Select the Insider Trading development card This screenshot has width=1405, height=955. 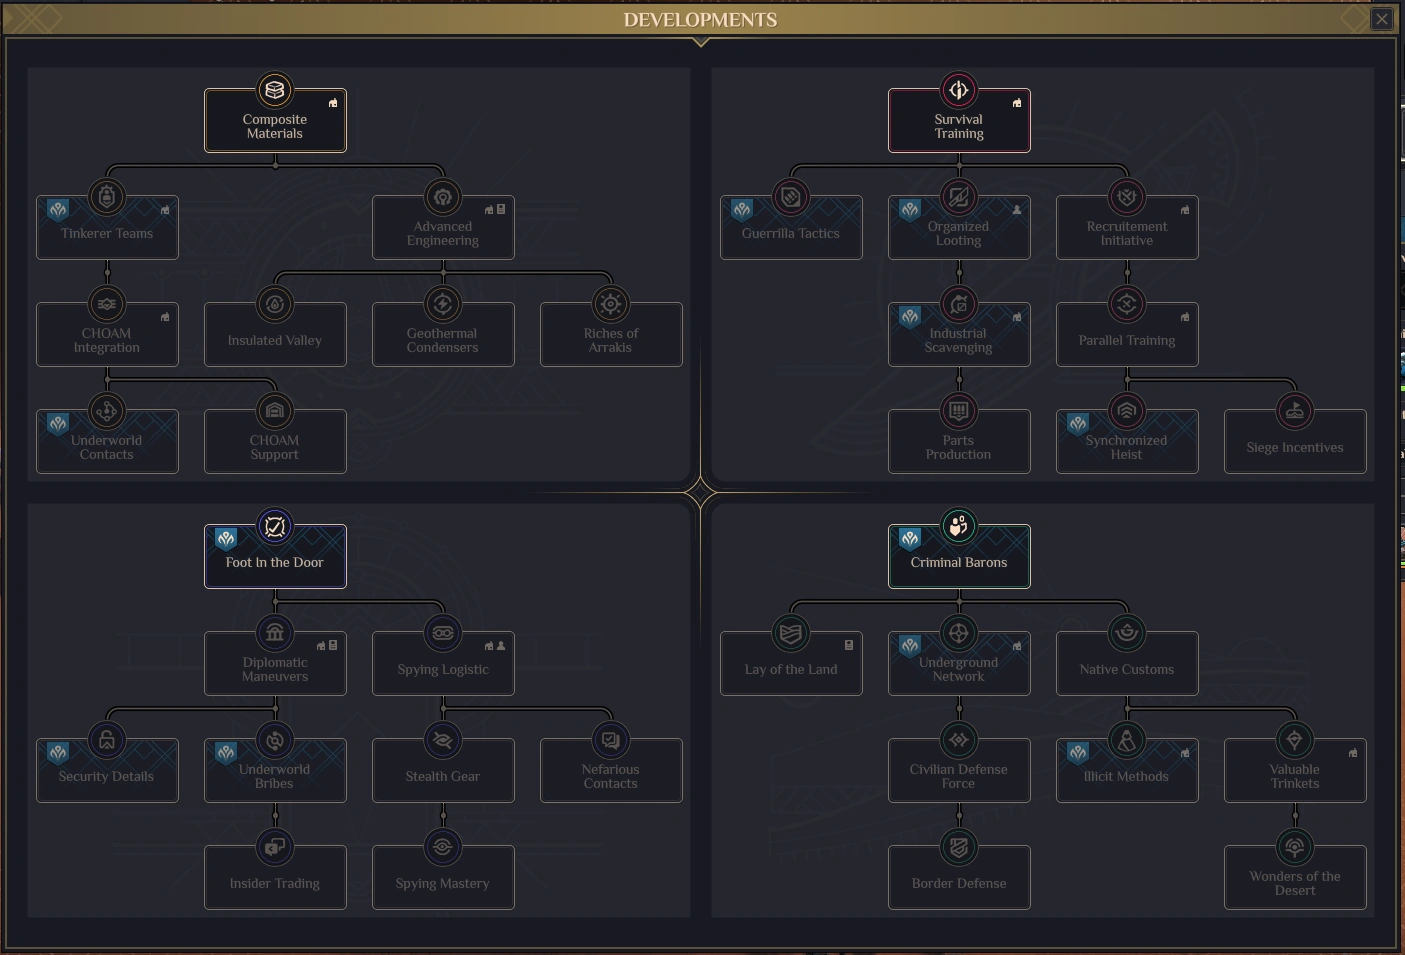coord(275,877)
